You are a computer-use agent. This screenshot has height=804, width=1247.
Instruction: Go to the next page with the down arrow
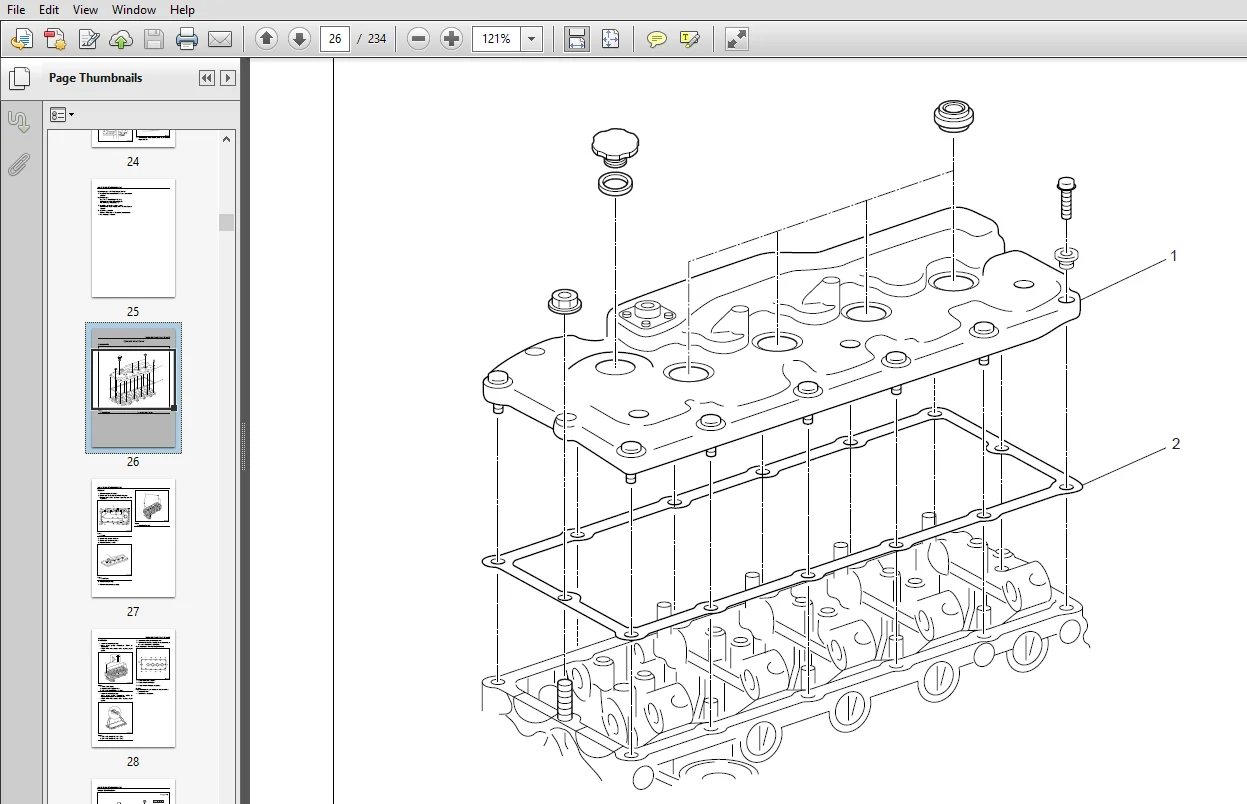click(x=299, y=39)
